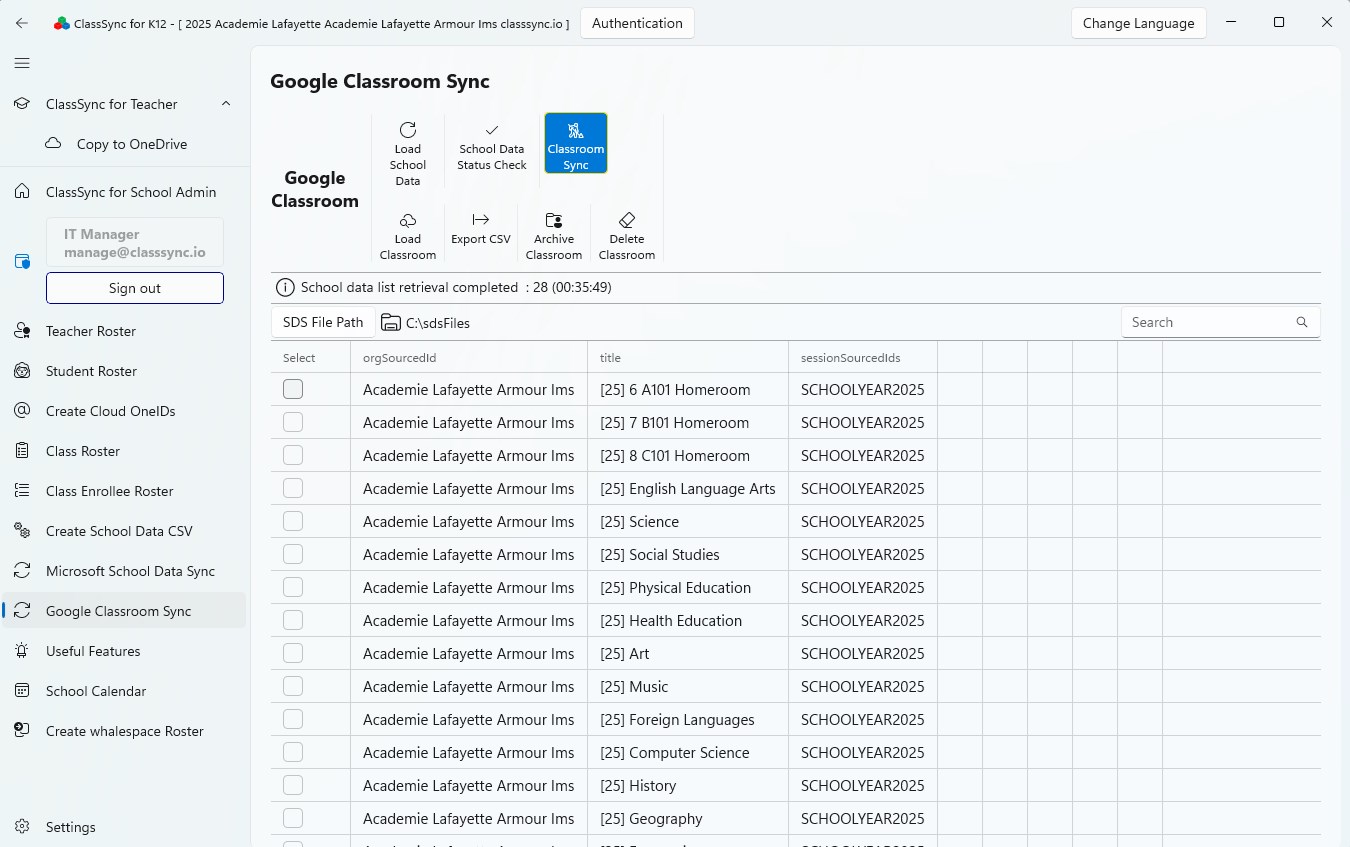Open the folder icon next to C:\sdsFiles
Viewport: 1350px width, 847px height.
[390, 323]
